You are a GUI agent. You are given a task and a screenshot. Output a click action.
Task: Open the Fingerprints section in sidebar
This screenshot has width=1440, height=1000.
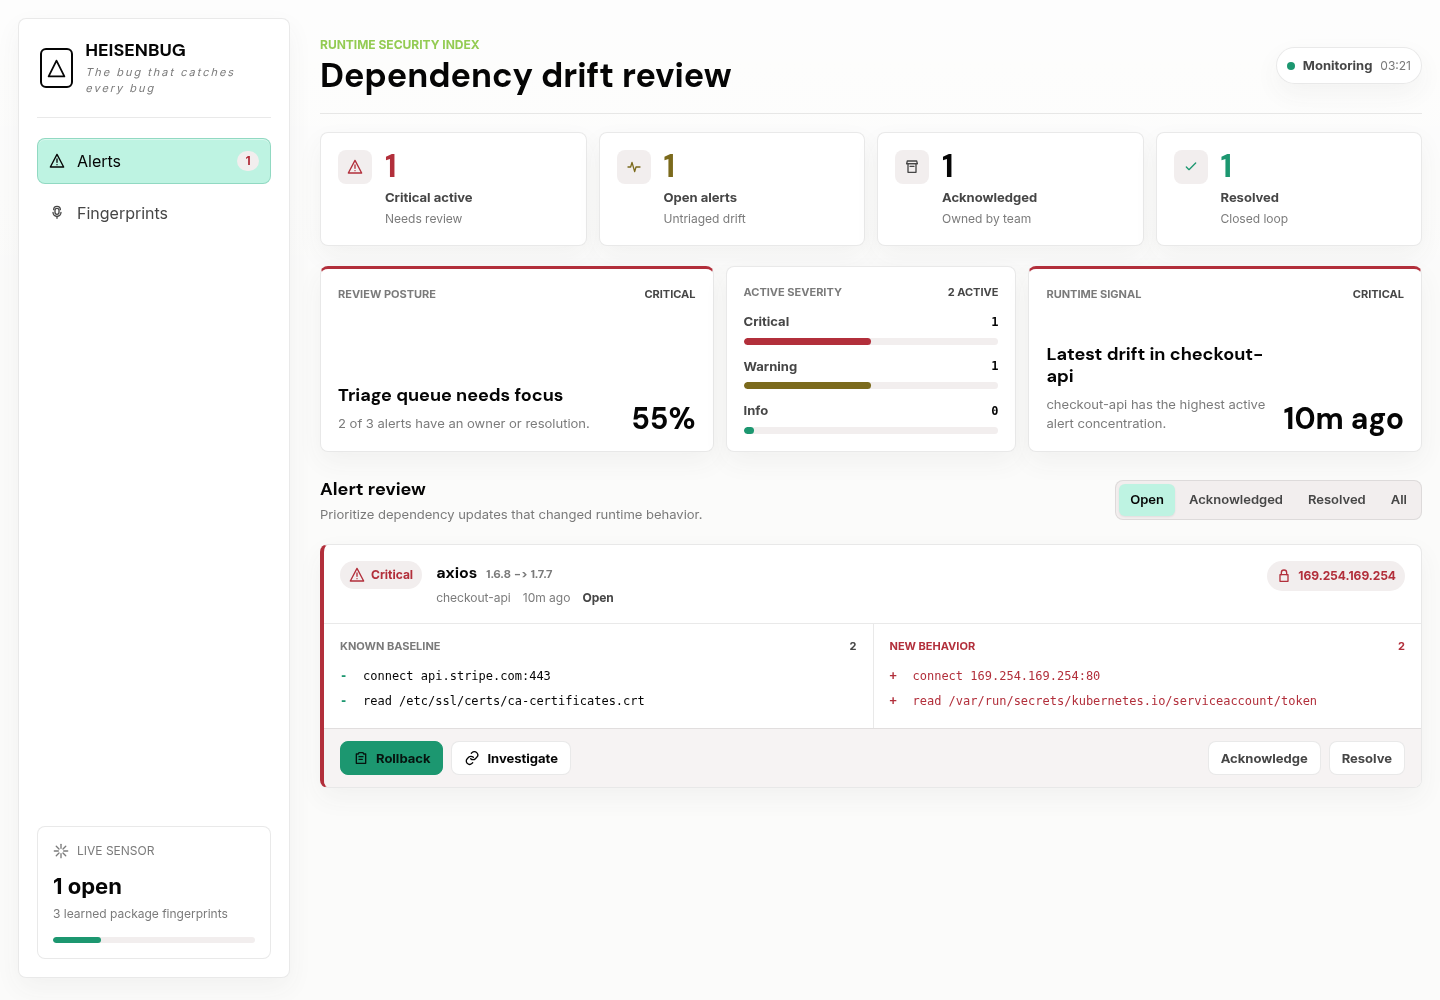pos(154,213)
